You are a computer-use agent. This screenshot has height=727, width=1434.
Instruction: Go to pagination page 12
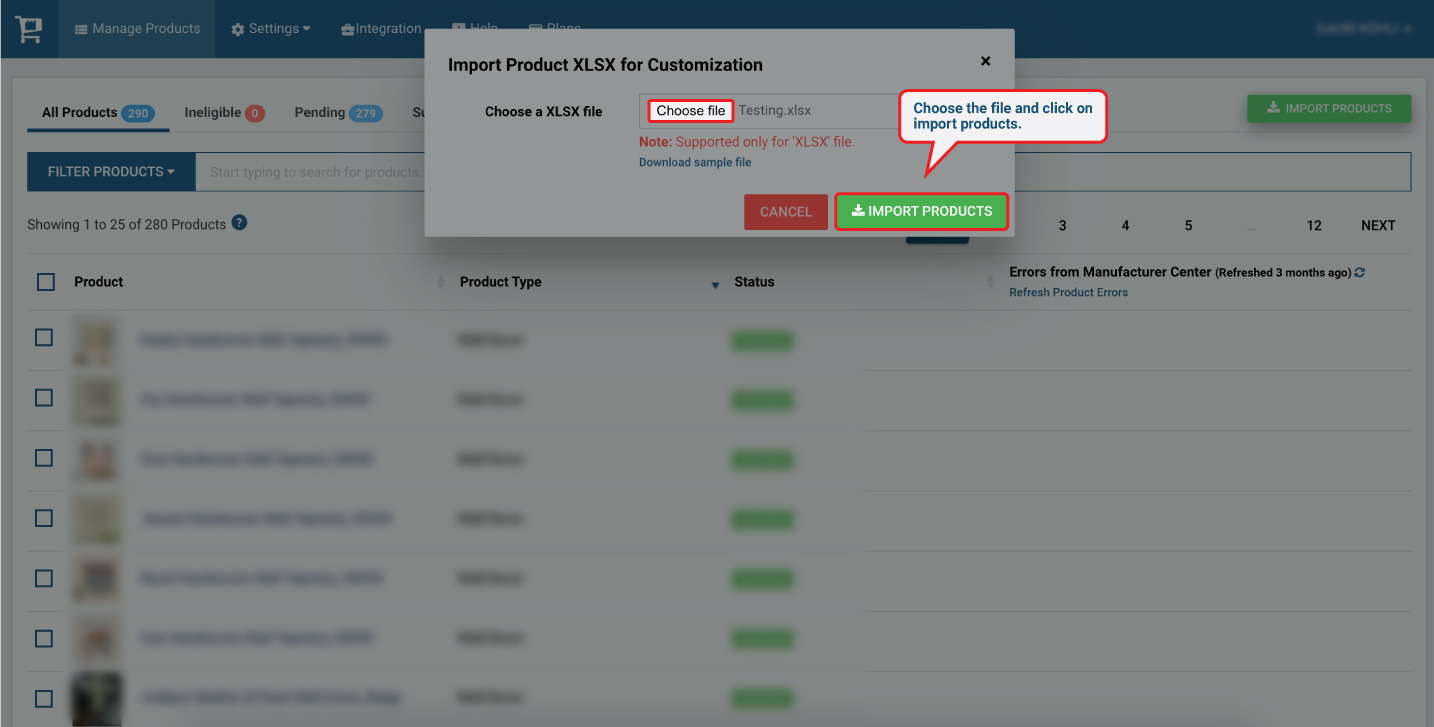pos(1314,225)
